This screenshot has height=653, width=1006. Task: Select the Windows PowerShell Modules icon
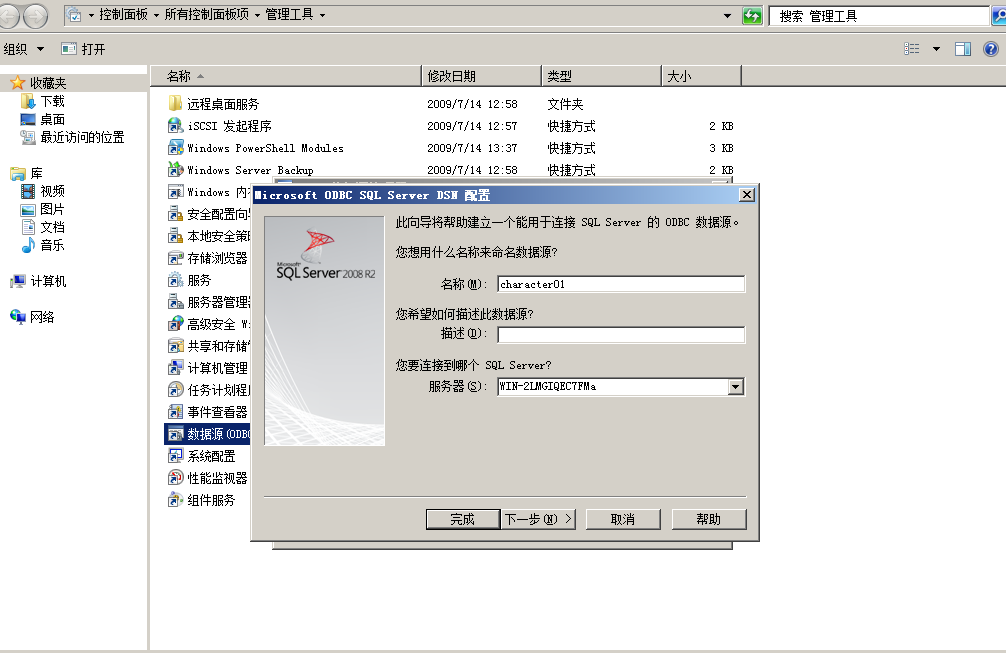tap(175, 148)
